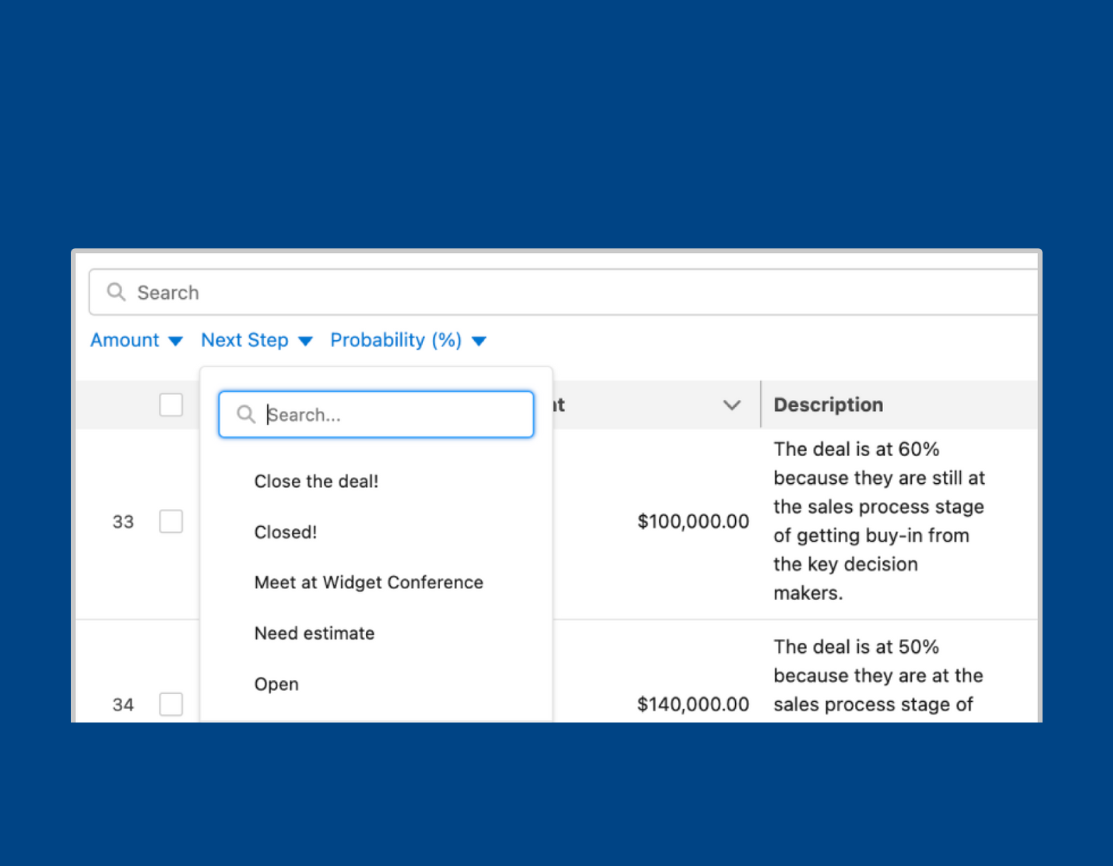Check the checkbox for row 33
This screenshot has height=866, width=1113.
tap(171, 521)
